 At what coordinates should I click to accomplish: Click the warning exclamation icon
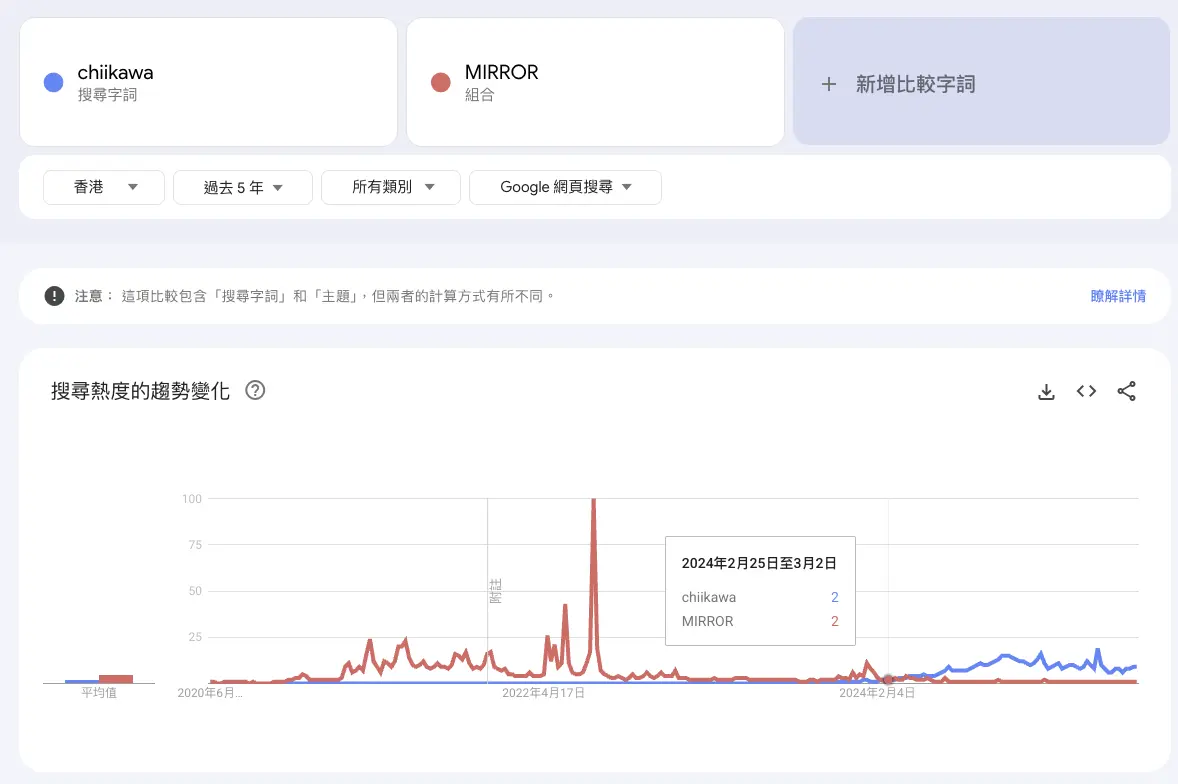(x=54, y=296)
